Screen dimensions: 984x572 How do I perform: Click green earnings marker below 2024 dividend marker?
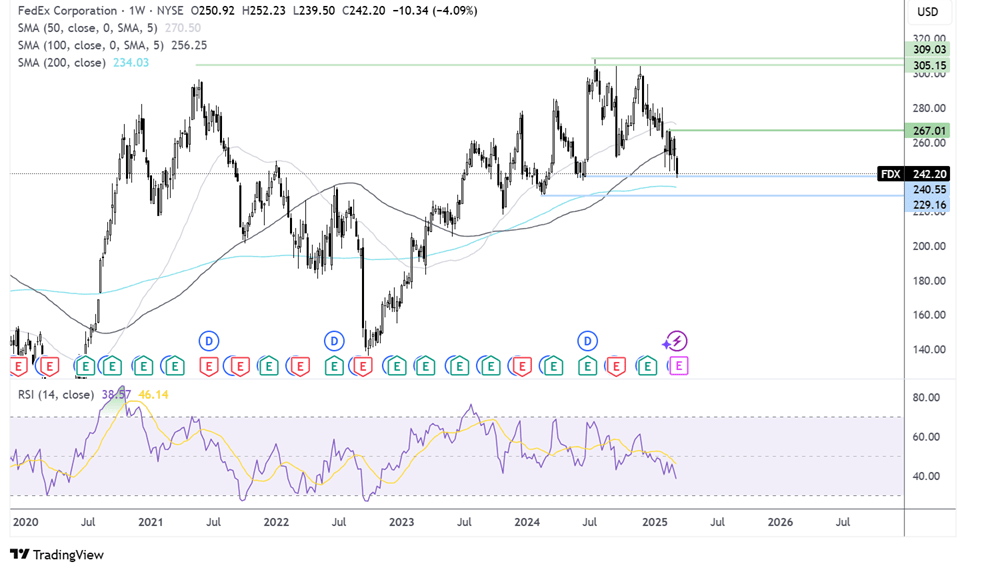(x=587, y=365)
